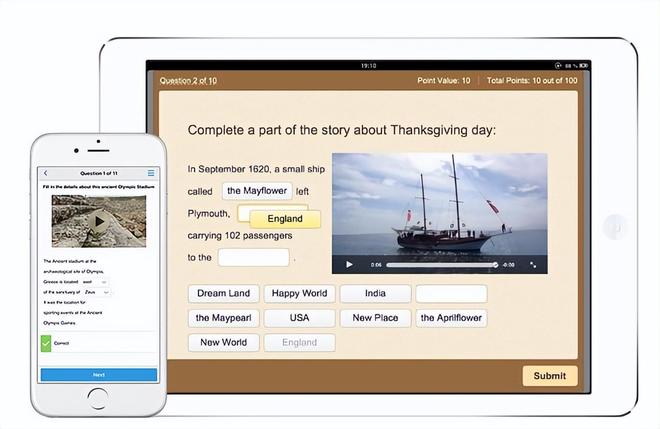Choose the 'USA' answer tile
Screen dimensions: 660x429
(299, 318)
